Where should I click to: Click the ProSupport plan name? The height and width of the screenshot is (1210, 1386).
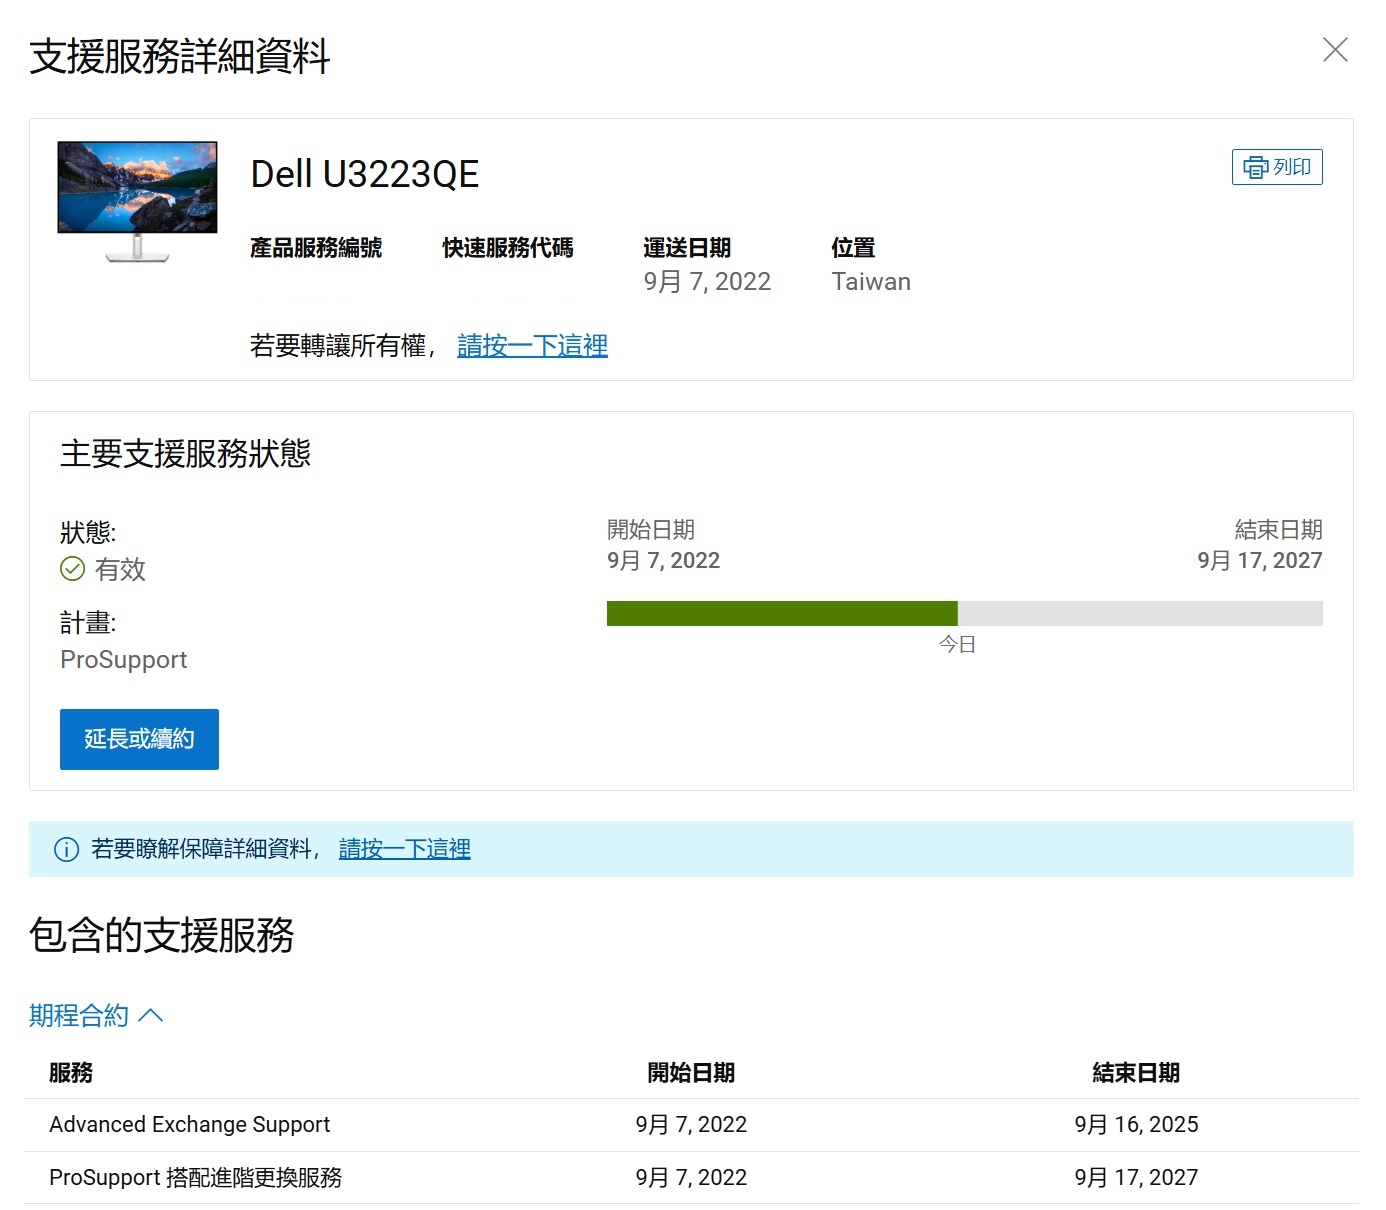(x=124, y=660)
